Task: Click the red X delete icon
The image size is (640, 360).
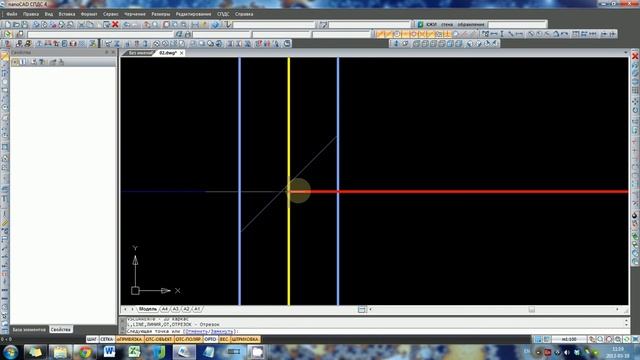Action: [115, 24]
